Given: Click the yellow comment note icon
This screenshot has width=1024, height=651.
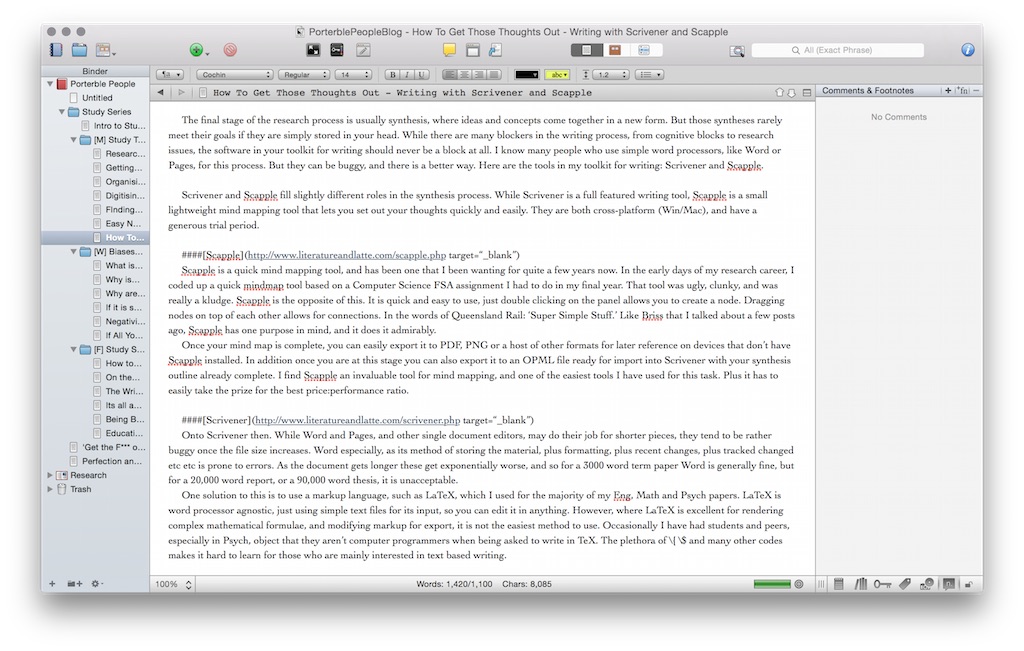Looking at the screenshot, I should click(450, 50).
